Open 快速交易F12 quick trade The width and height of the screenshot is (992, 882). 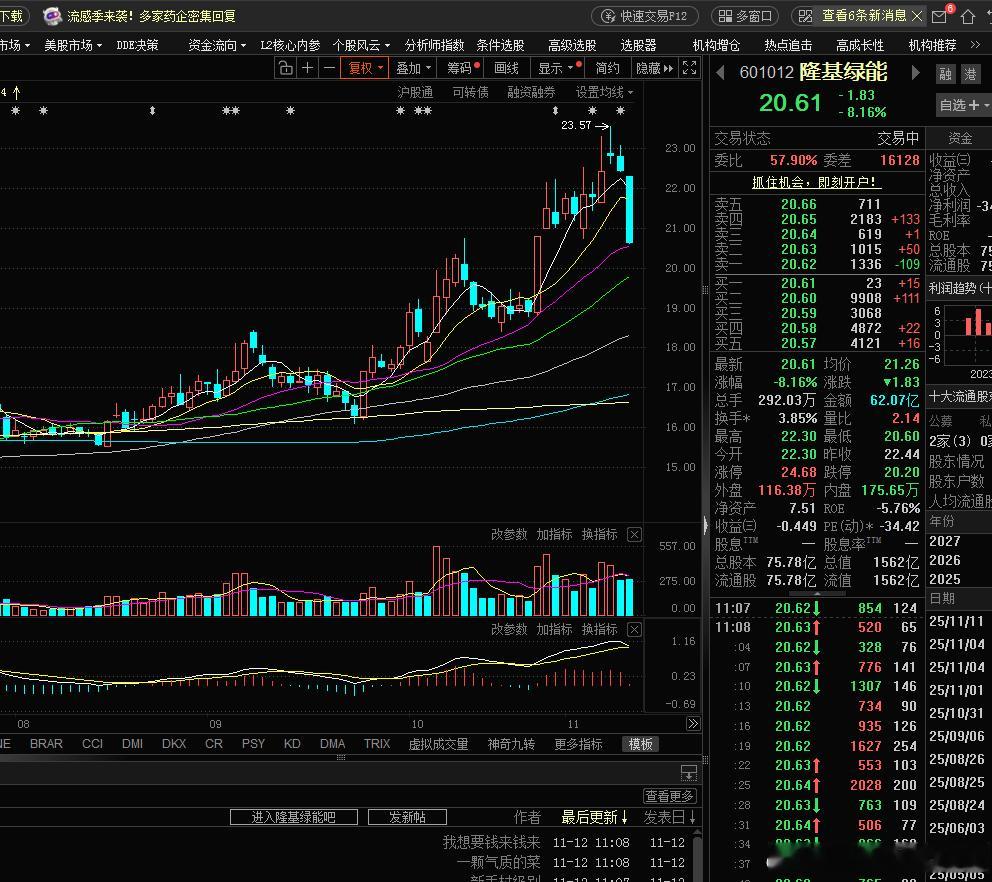(645, 16)
